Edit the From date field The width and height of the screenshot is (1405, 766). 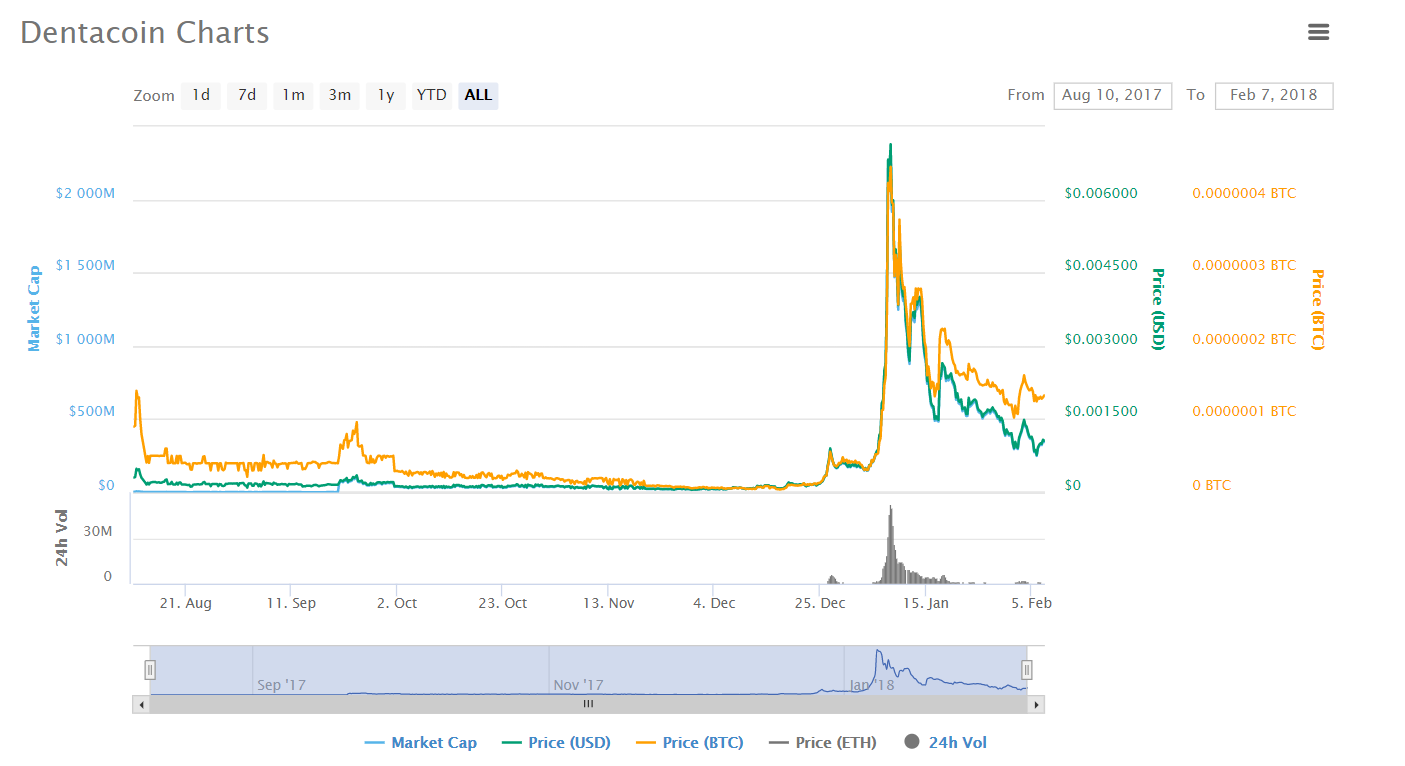[x=1112, y=95]
